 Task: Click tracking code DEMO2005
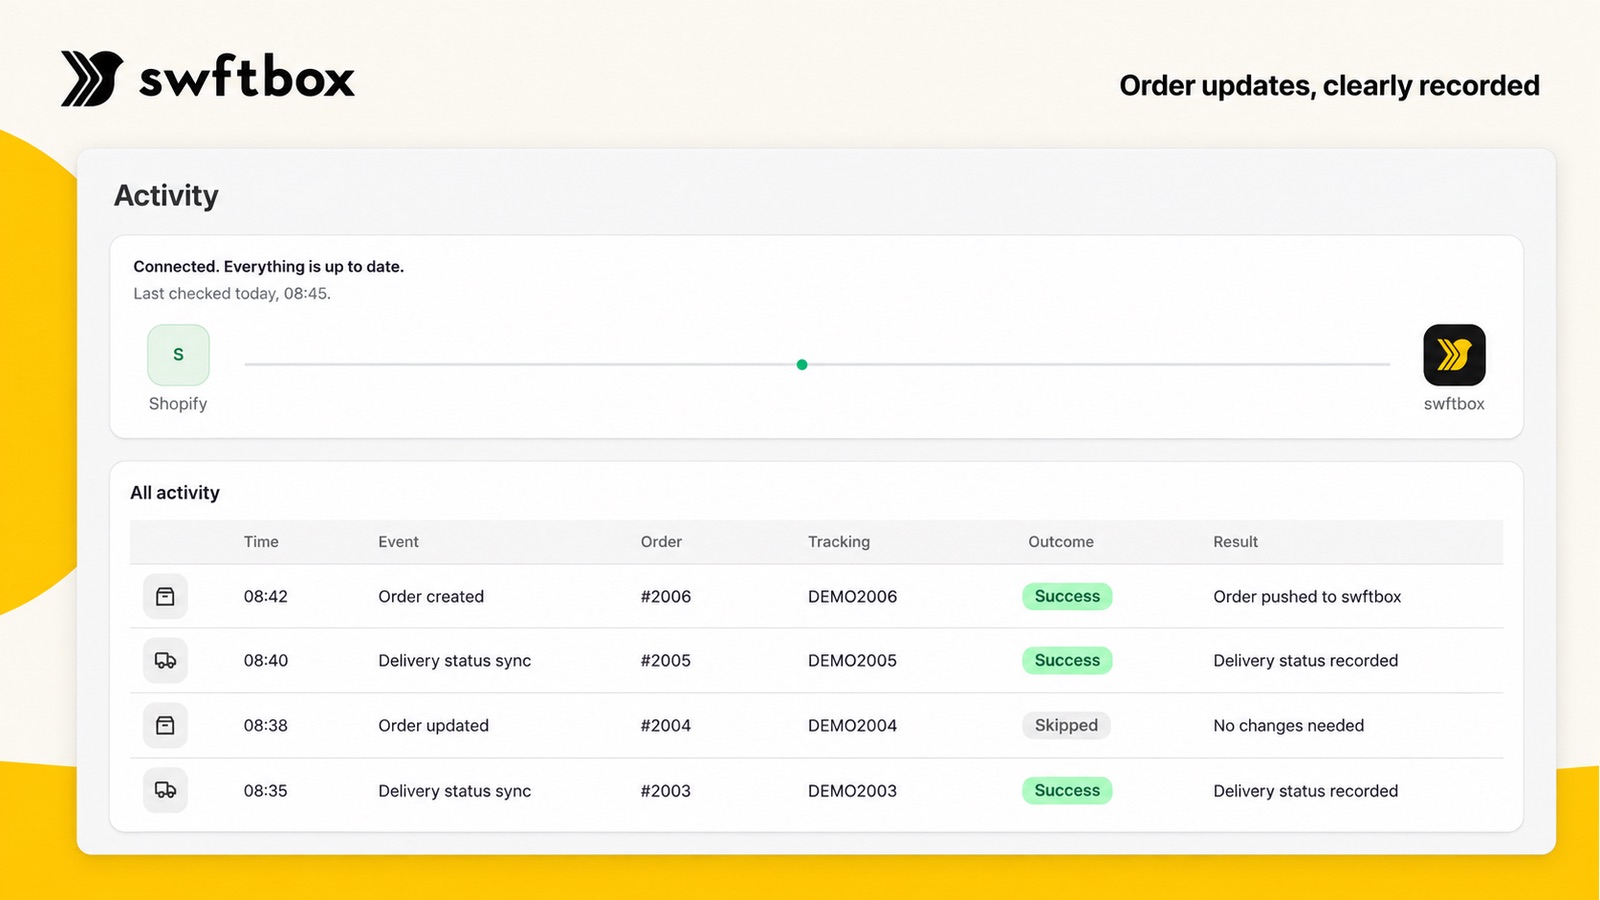point(852,661)
